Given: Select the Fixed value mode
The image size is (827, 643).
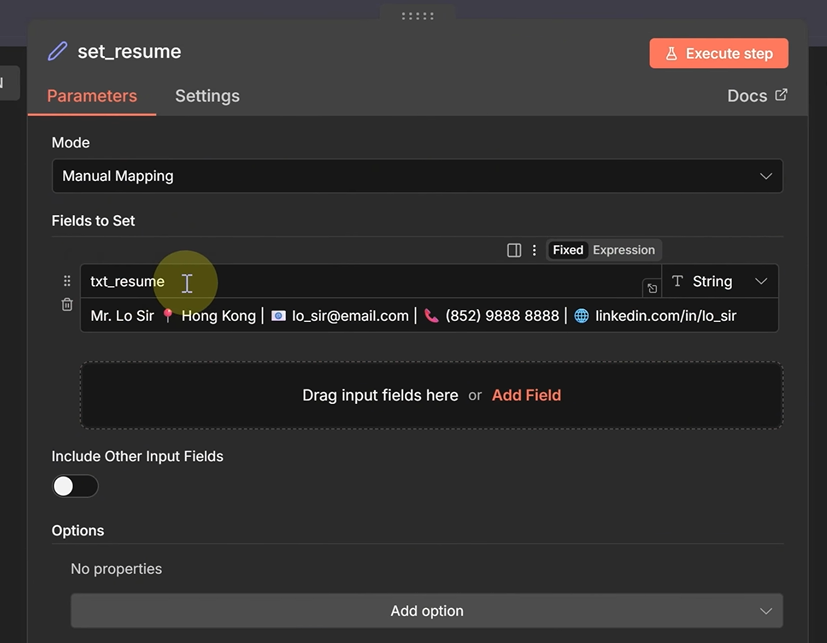Looking at the screenshot, I should pos(568,250).
